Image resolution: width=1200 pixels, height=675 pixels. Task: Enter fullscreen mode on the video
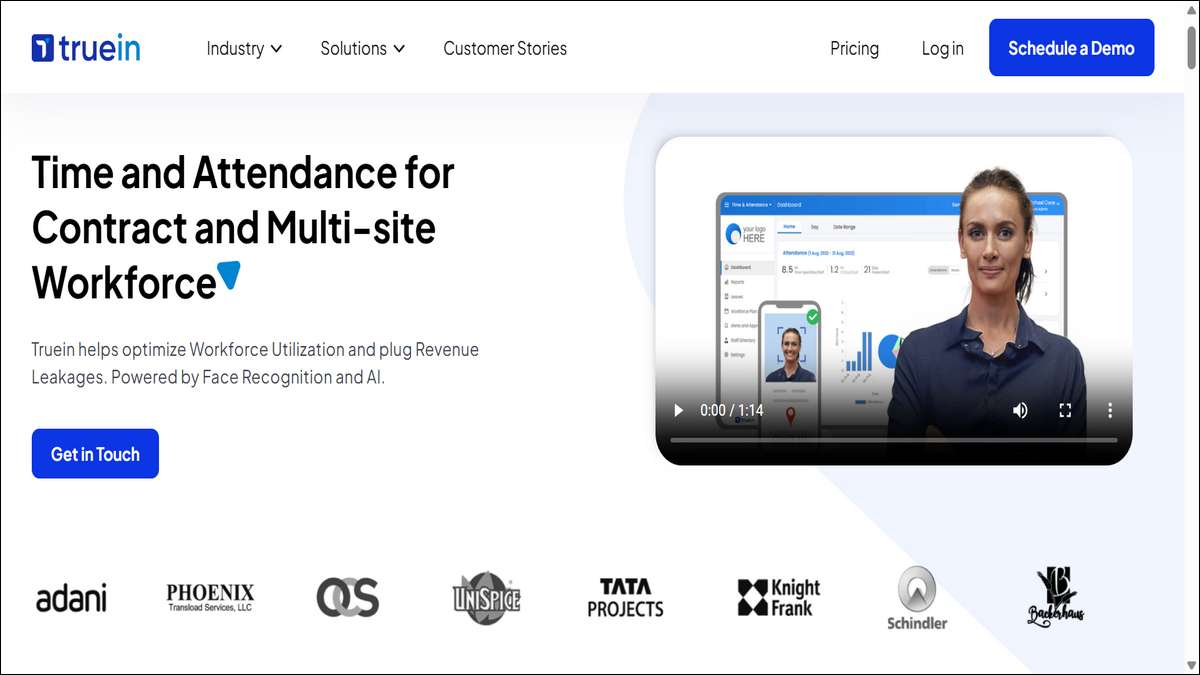point(1065,410)
